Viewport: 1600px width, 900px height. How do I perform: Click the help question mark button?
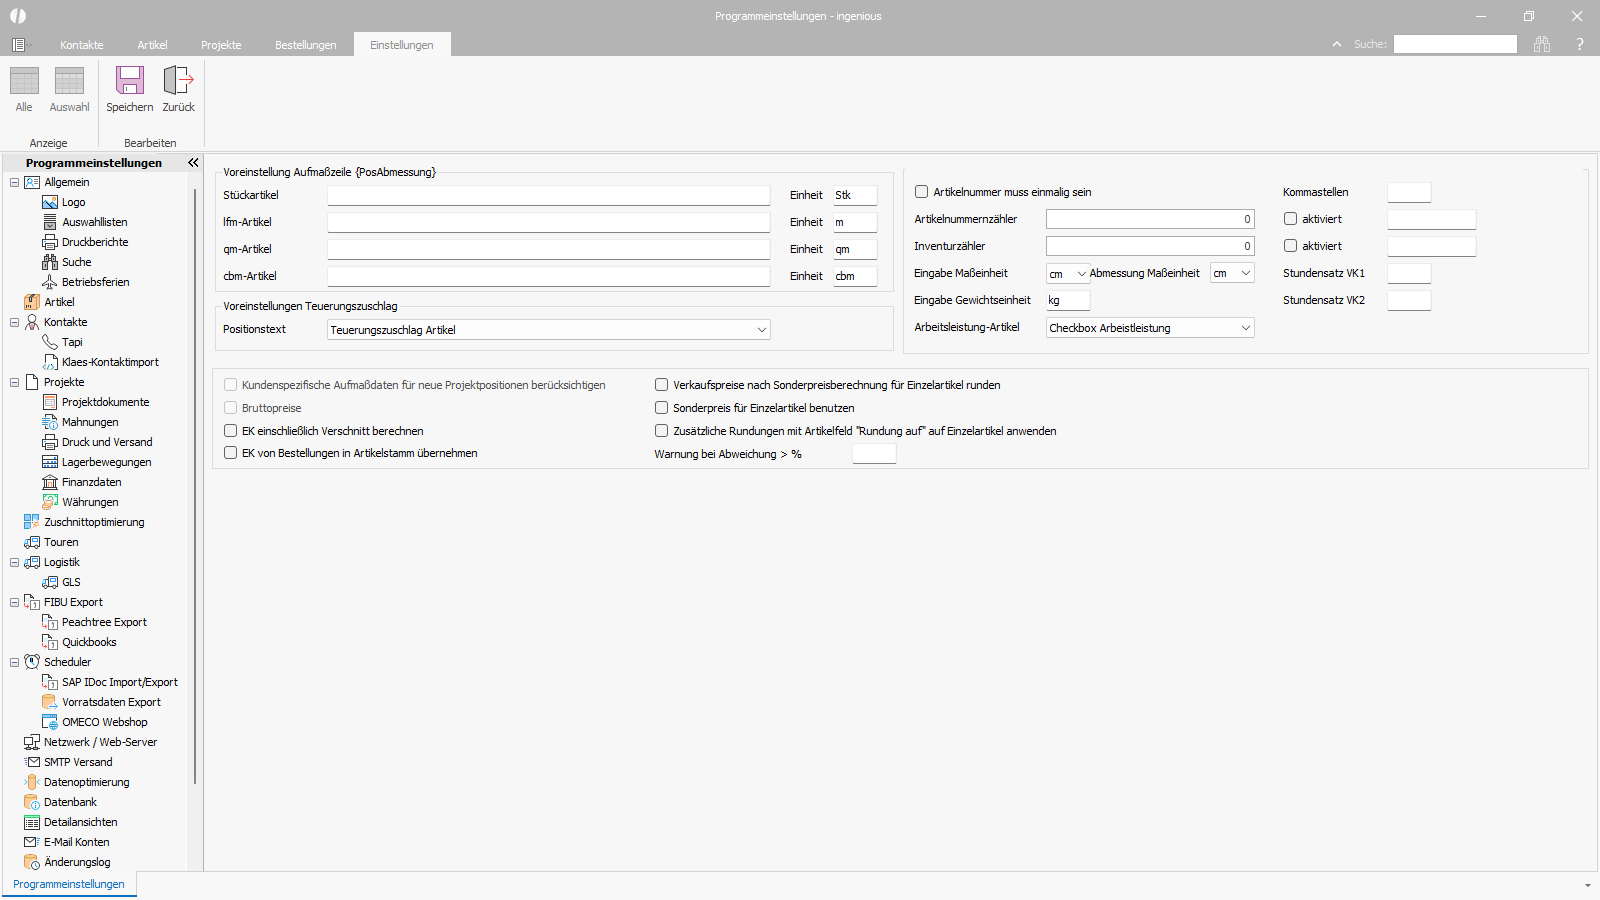click(x=1580, y=44)
